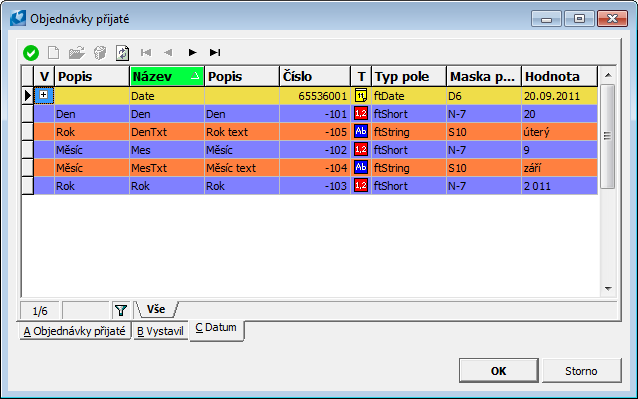Click the open folder toolbar icon
The height and width of the screenshot is (399, 638).
76,52
